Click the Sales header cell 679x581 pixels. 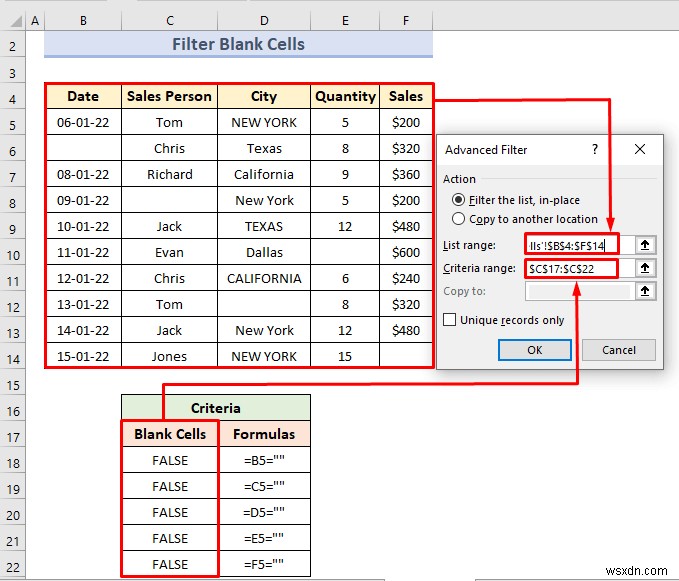pyautogui.click(x=406, y=96)
